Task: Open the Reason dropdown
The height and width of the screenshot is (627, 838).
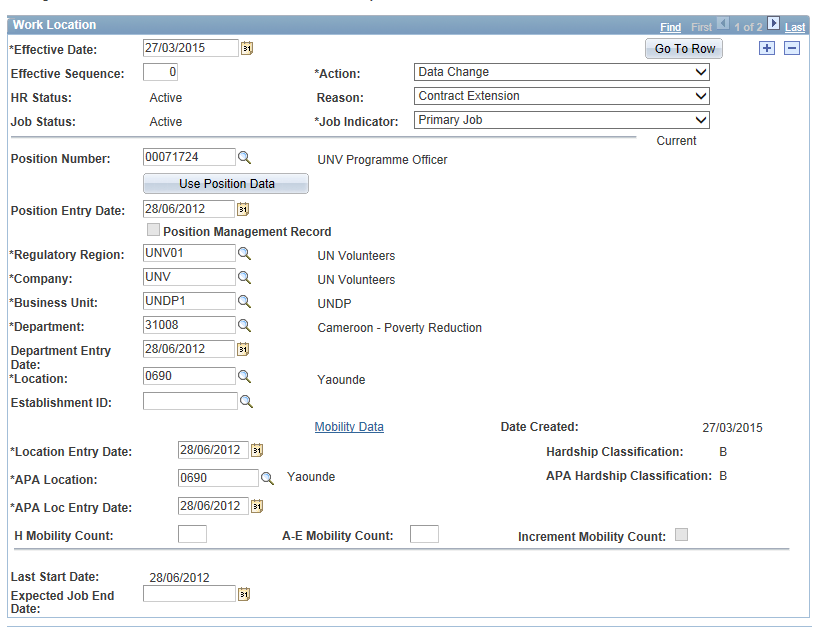Action: 562,96
